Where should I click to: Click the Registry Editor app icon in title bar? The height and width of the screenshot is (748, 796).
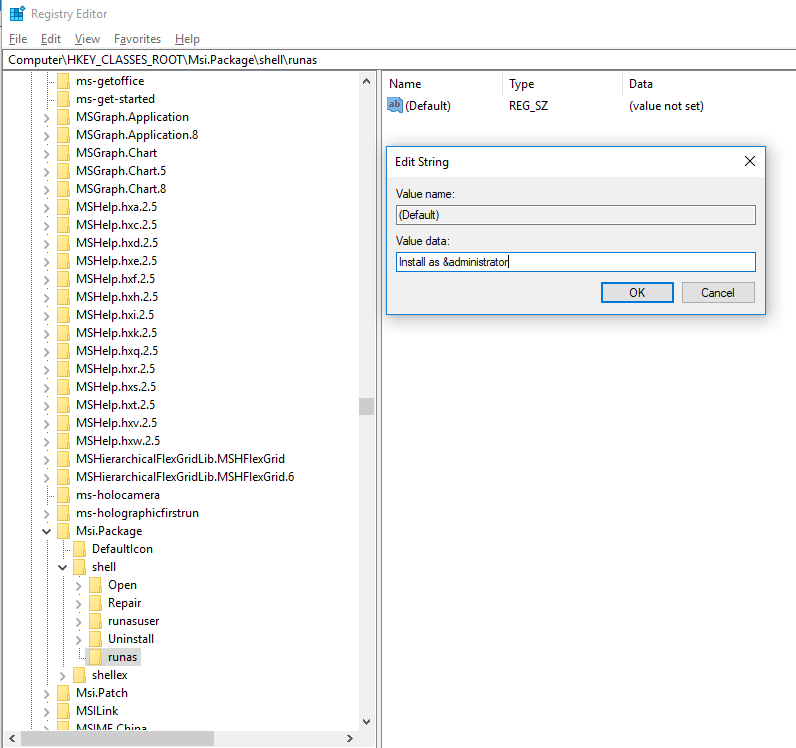click(x=17, y=14)
